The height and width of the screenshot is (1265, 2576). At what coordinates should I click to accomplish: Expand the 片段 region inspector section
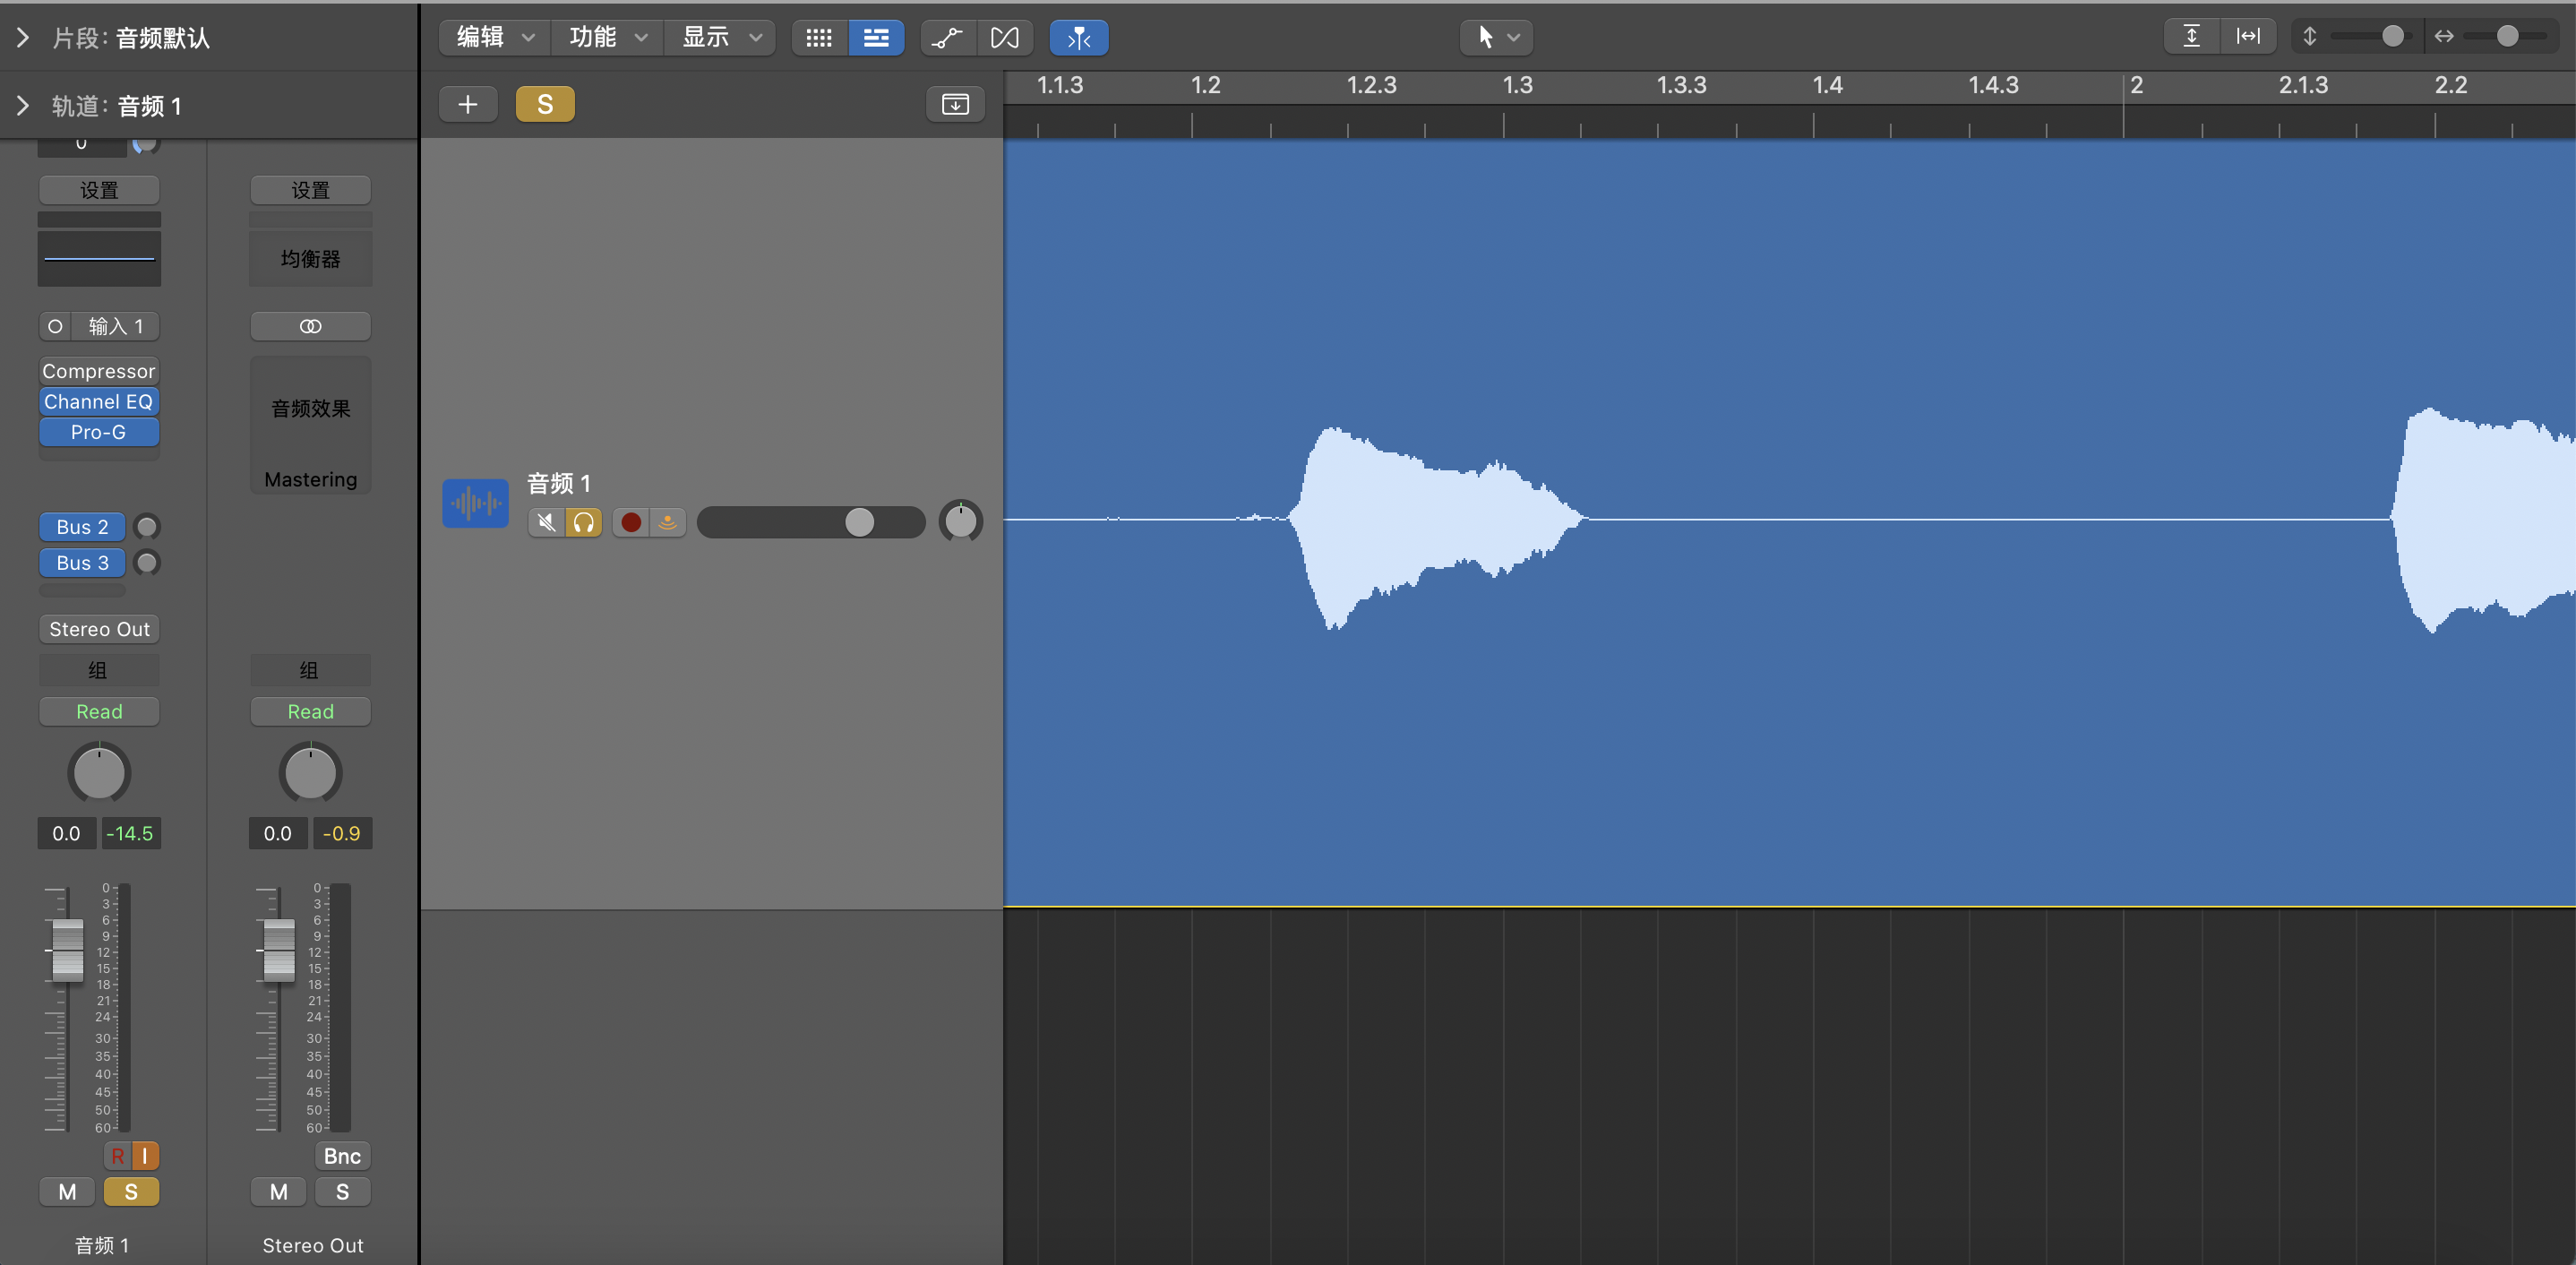22,38
